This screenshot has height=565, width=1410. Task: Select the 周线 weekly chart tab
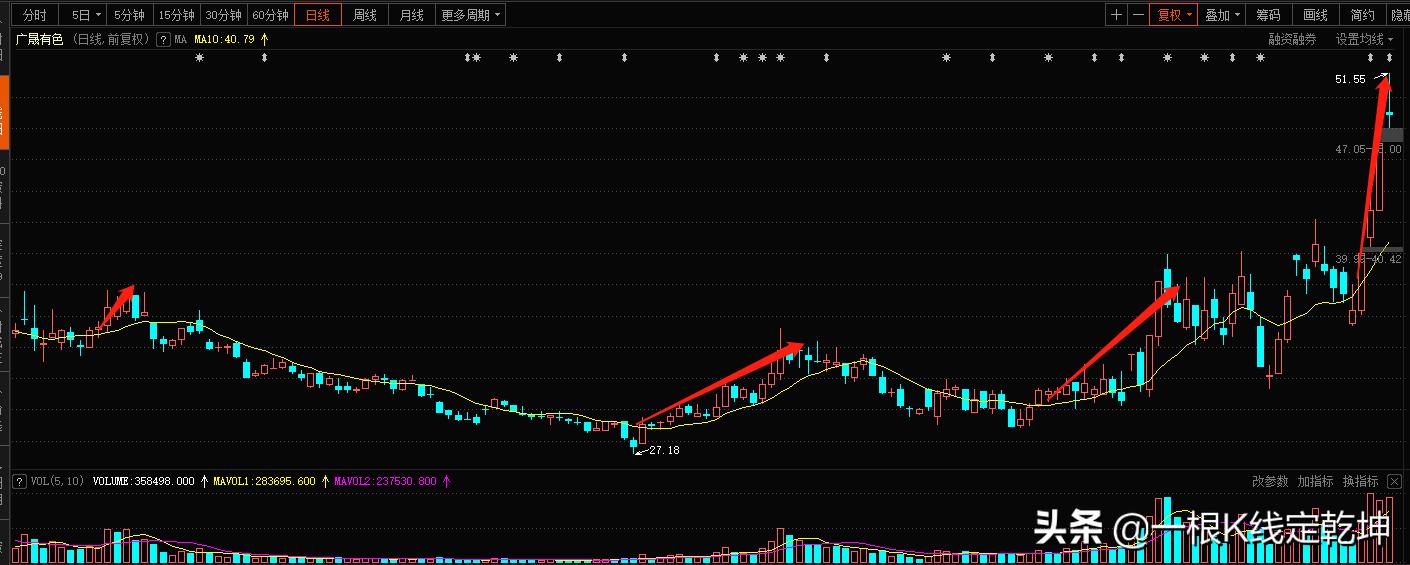pos(365,15)
